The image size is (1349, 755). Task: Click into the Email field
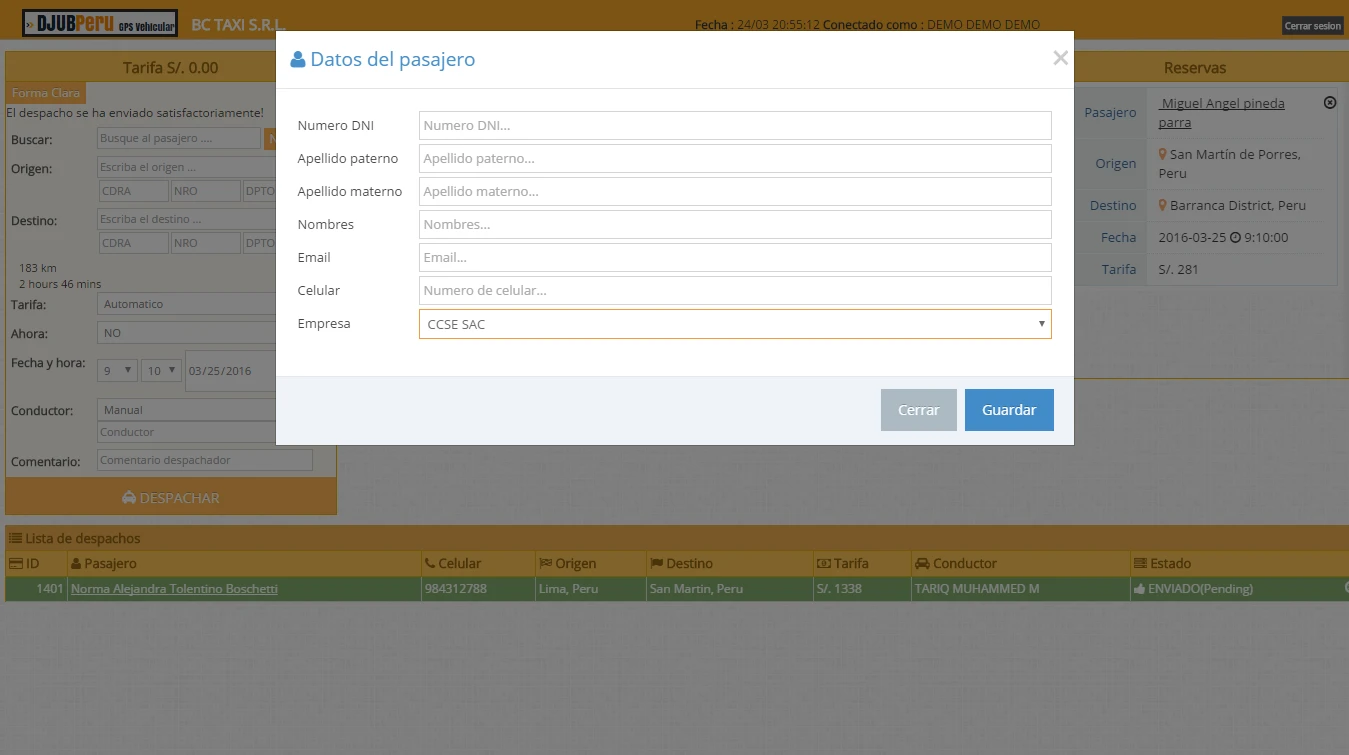[735, 258]
